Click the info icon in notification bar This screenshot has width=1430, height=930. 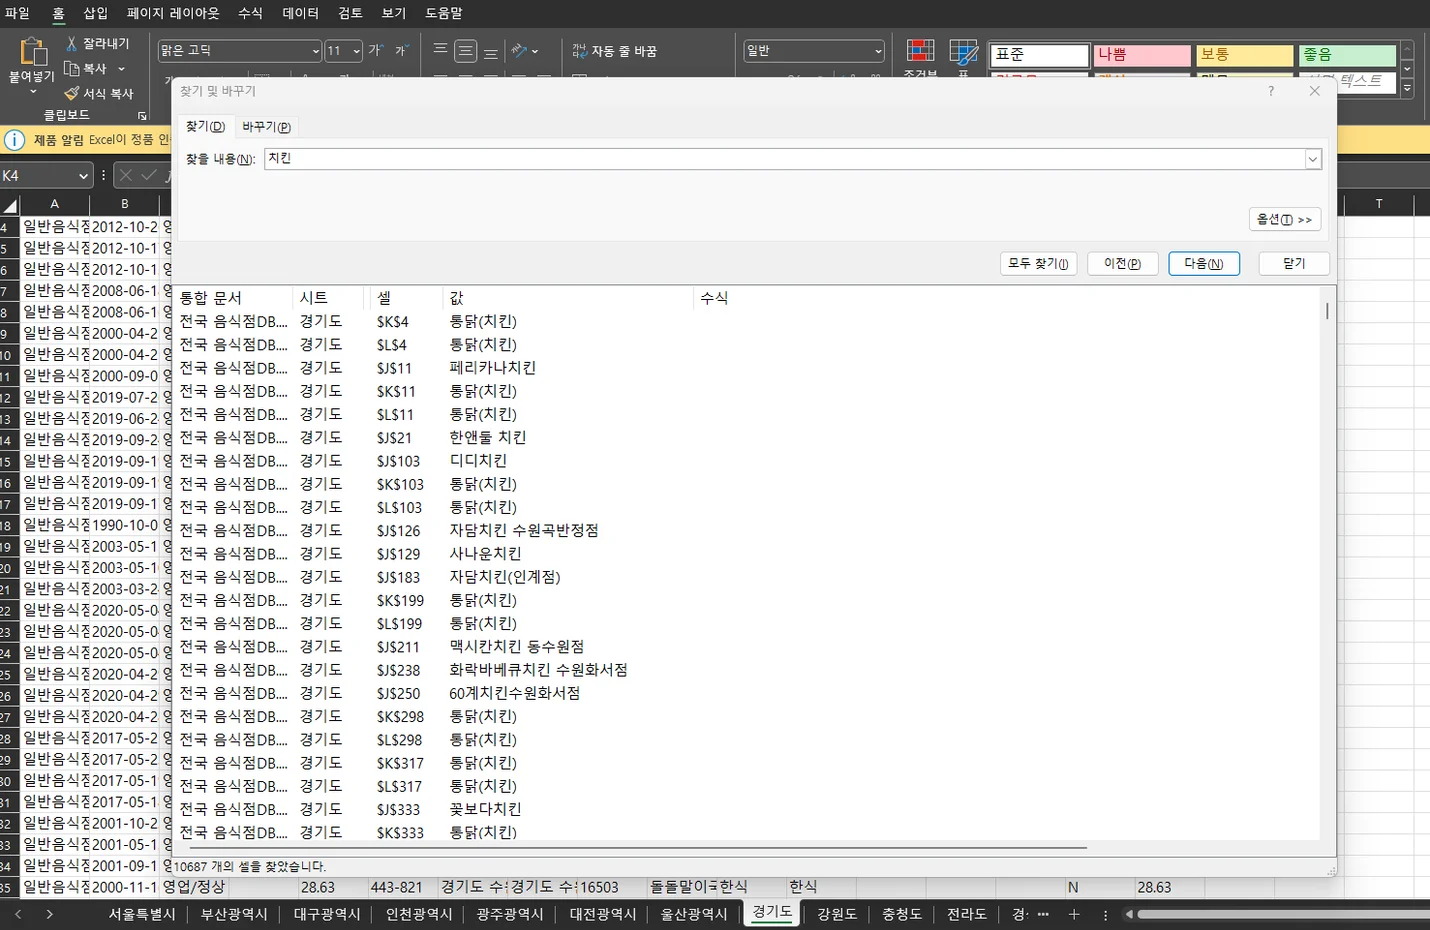14,140
